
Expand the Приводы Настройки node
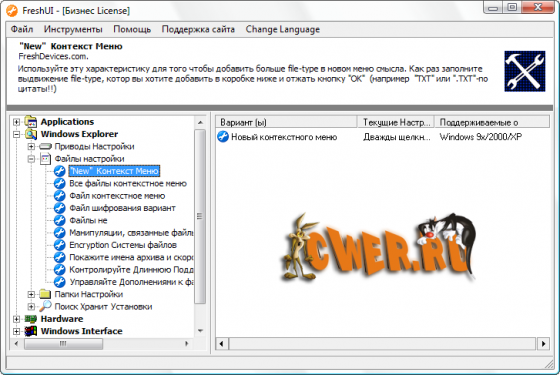click(31, 146)
